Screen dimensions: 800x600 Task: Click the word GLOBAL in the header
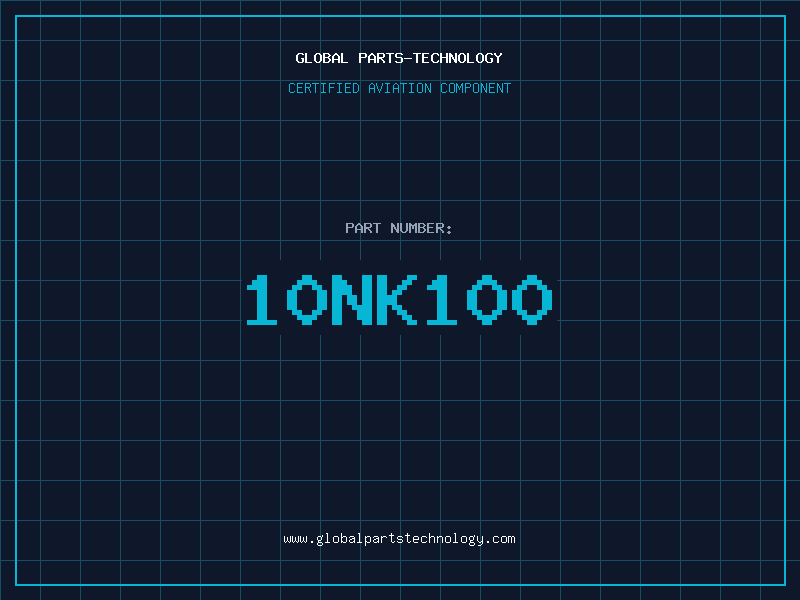point(322,58)
